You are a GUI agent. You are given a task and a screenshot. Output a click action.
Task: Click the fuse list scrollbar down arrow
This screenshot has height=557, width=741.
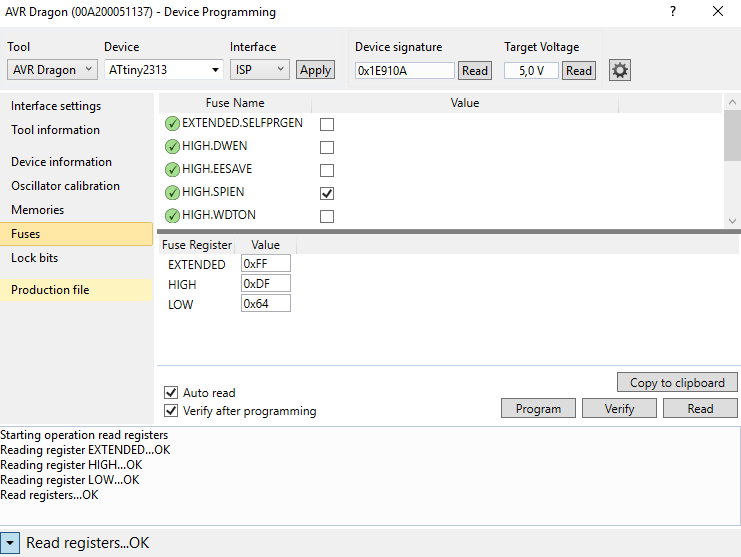732,221
